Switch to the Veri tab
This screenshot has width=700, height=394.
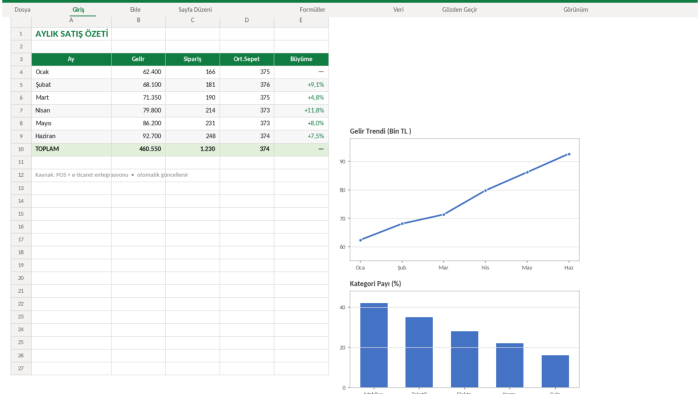click(x=398, y=9)
